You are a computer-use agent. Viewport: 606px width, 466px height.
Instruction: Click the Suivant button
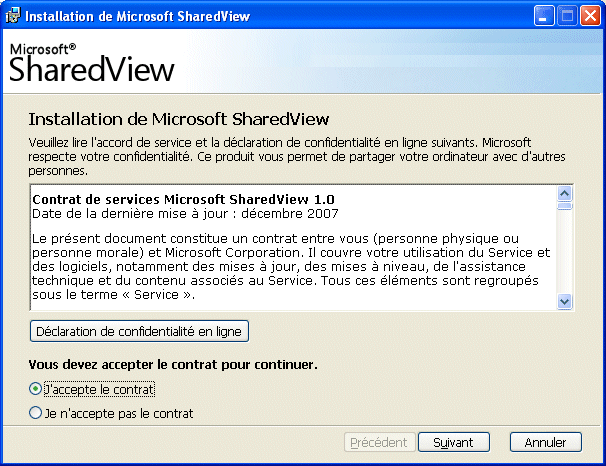click(454, 442)
